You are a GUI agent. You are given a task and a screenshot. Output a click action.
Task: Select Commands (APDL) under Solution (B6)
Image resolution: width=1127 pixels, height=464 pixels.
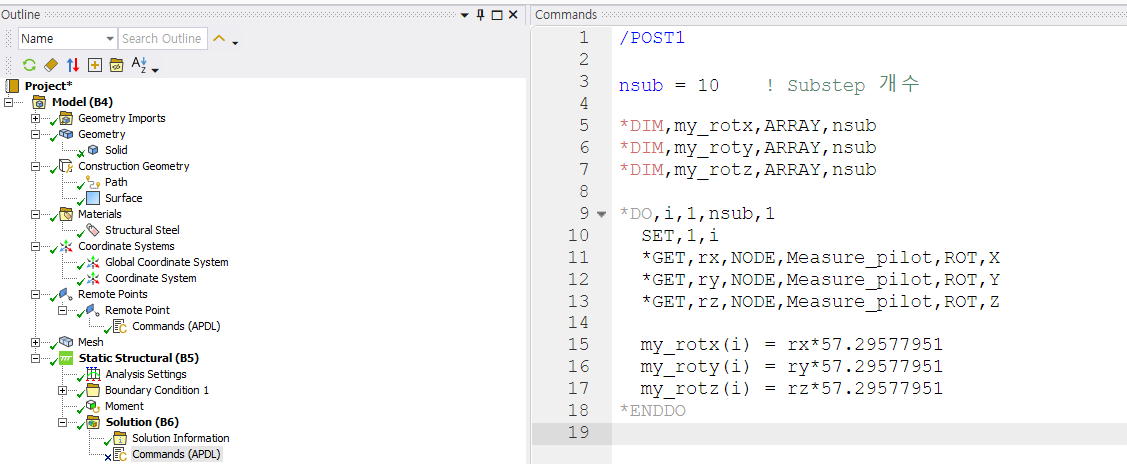176,454
